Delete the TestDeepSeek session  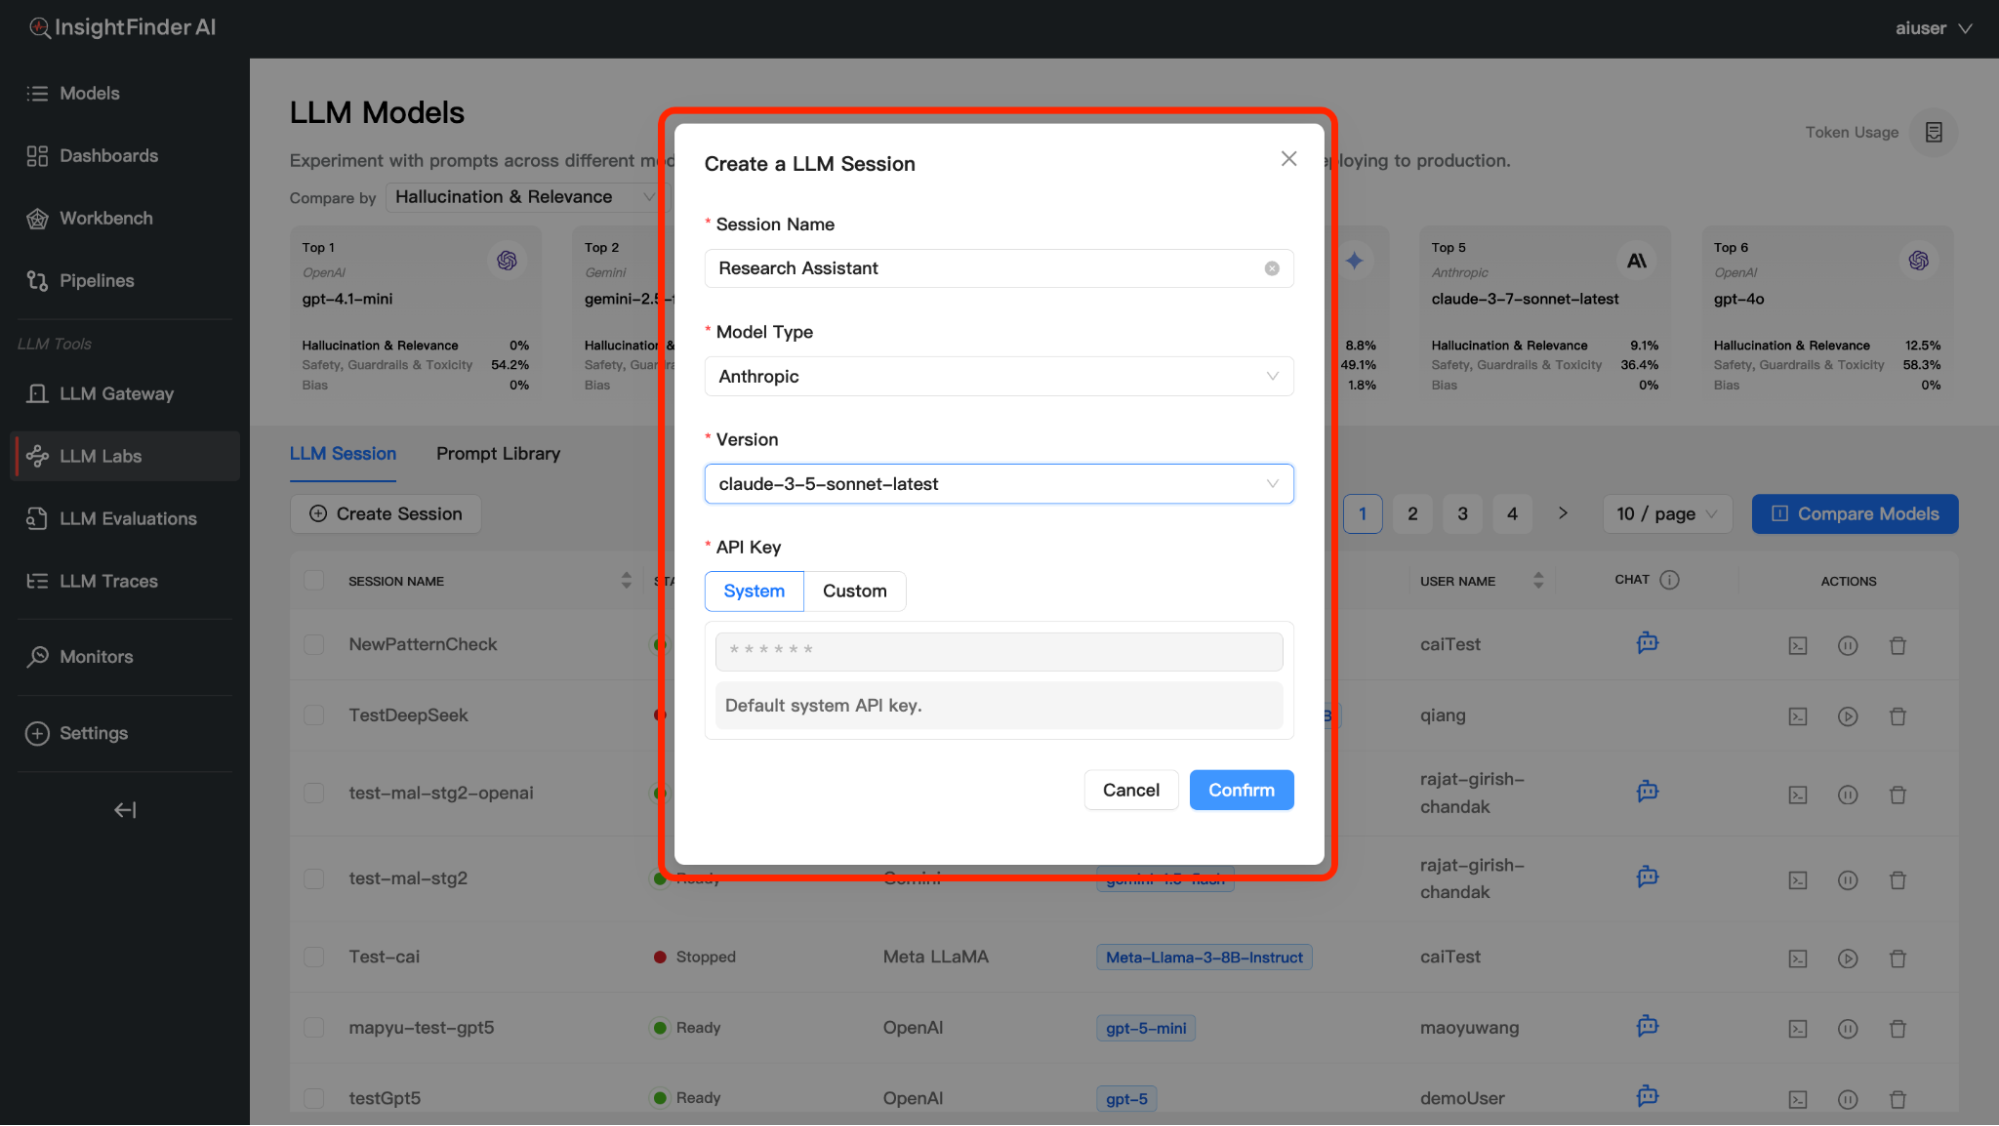1897,716
